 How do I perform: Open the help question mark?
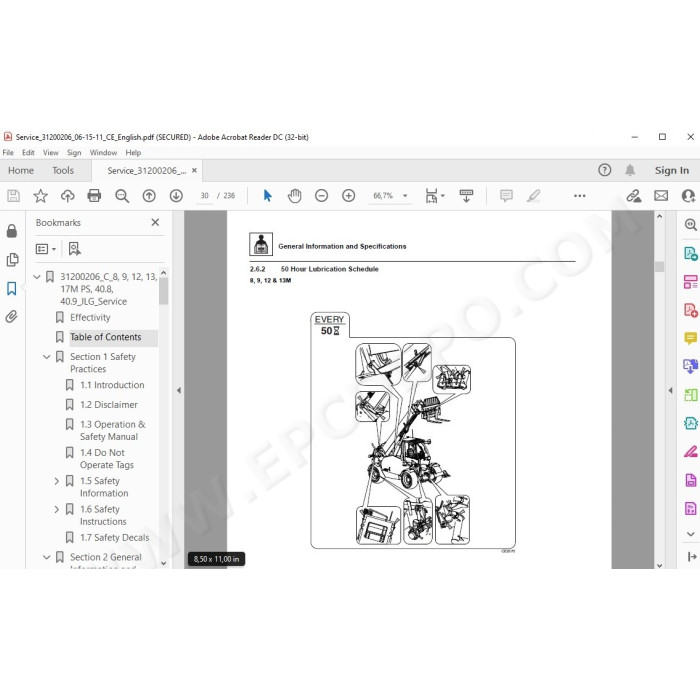click(604, 170)
